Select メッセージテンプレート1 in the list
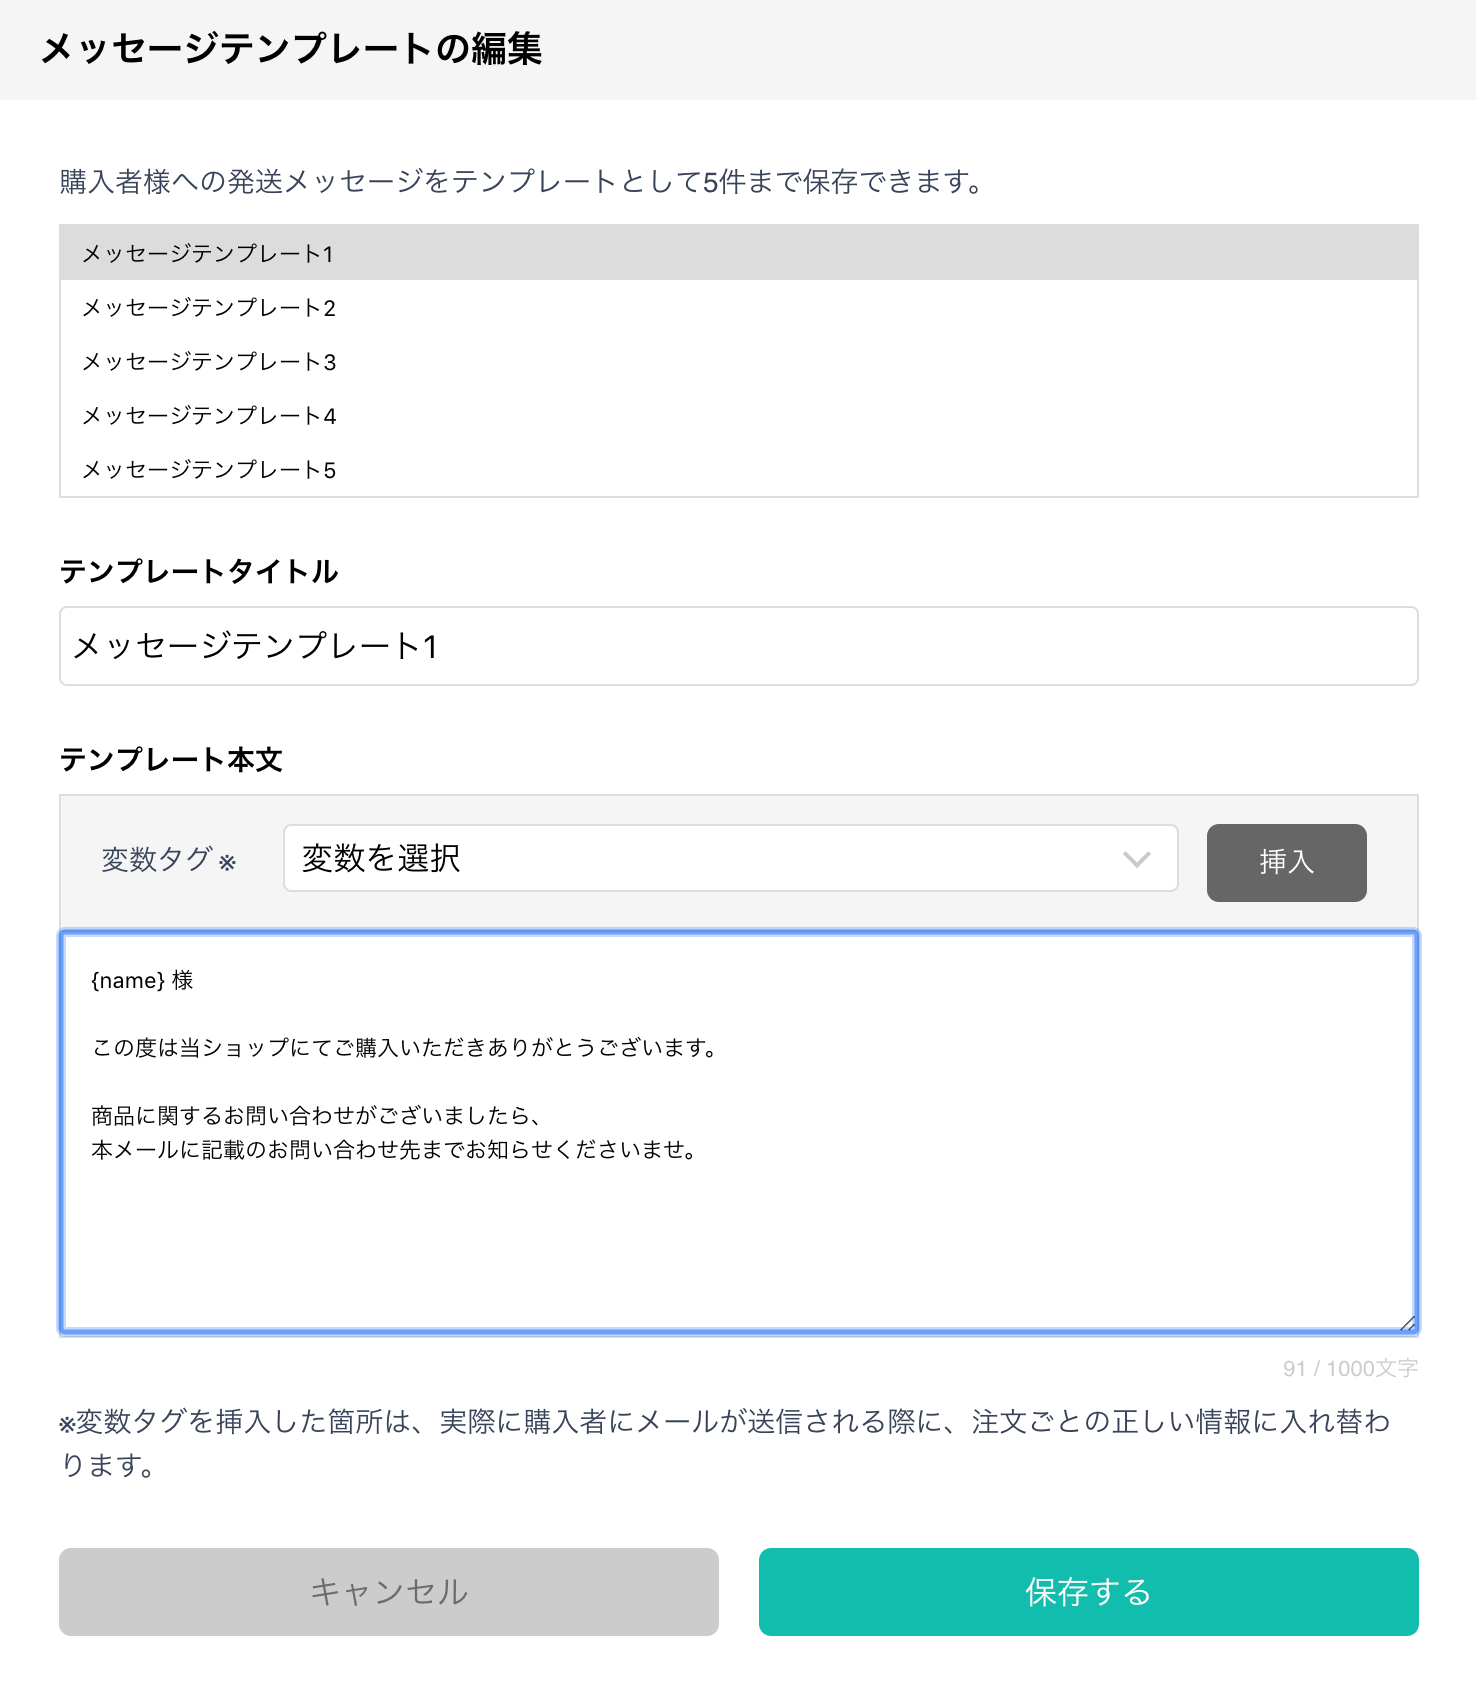Image resolution: width=1476 pixels, height=1693 pixels. [x=738, y=253]
